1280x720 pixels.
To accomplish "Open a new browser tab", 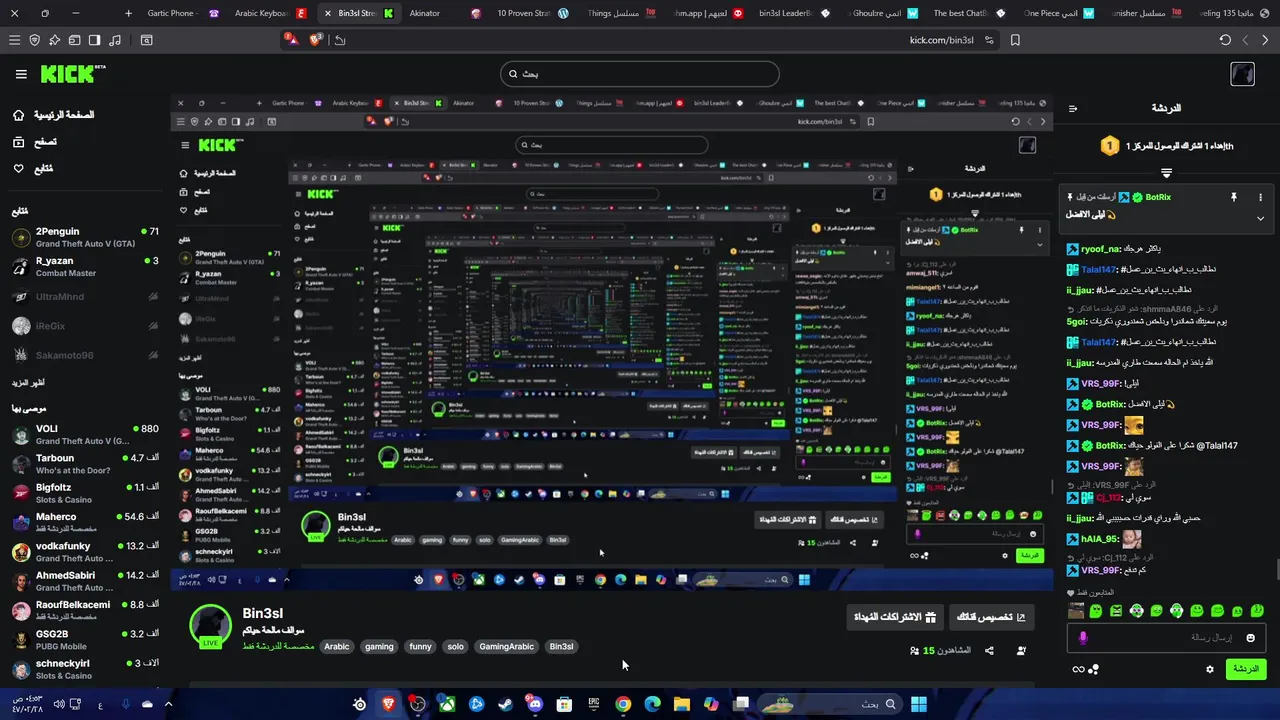I will click(128, 13).
